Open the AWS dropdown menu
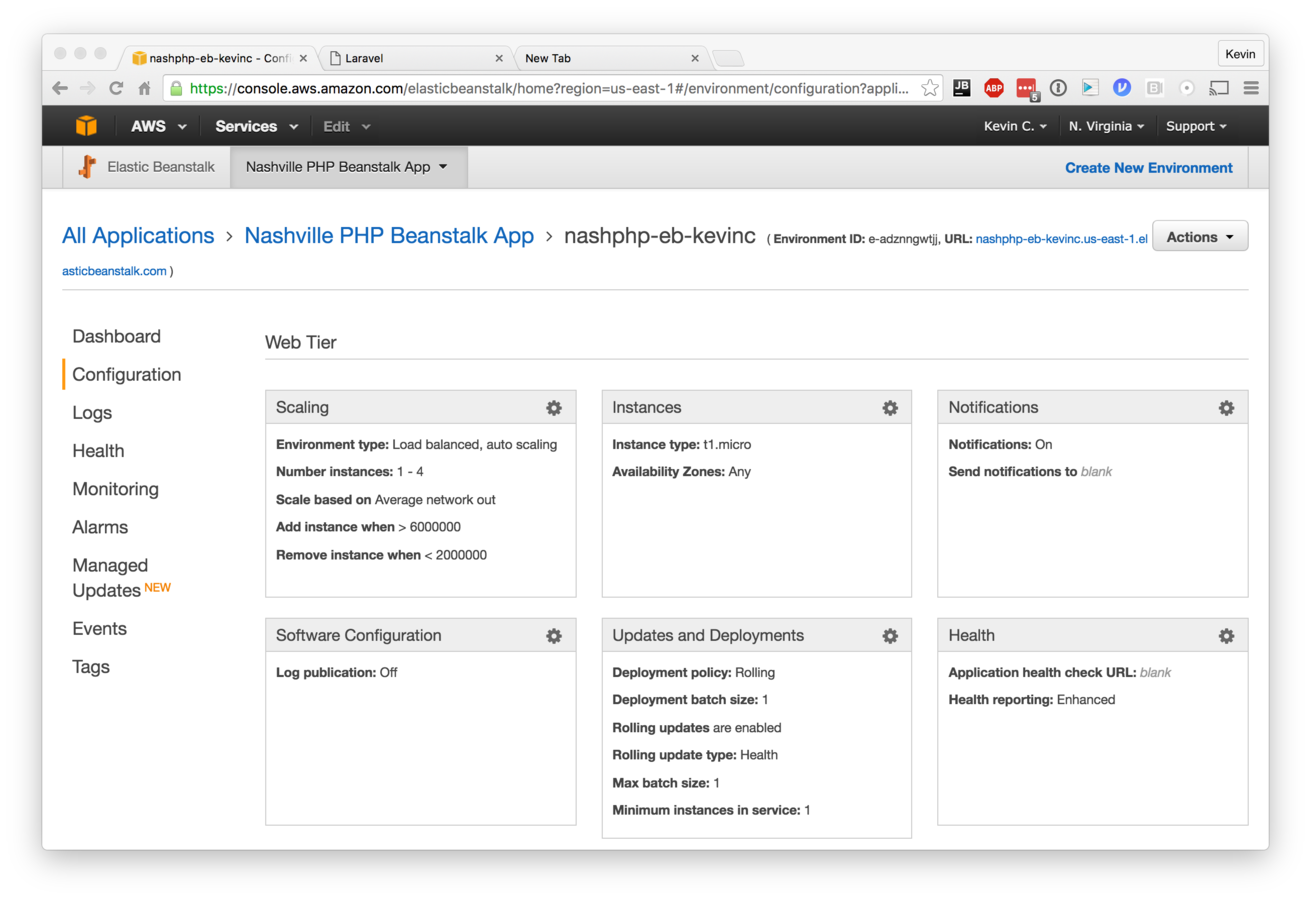 [159, 126]
